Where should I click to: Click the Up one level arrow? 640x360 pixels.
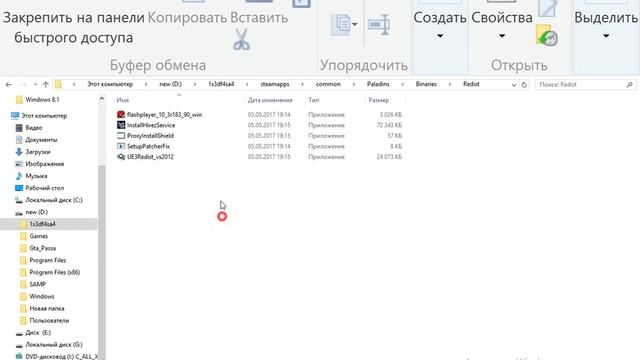[x=45, y=84]
